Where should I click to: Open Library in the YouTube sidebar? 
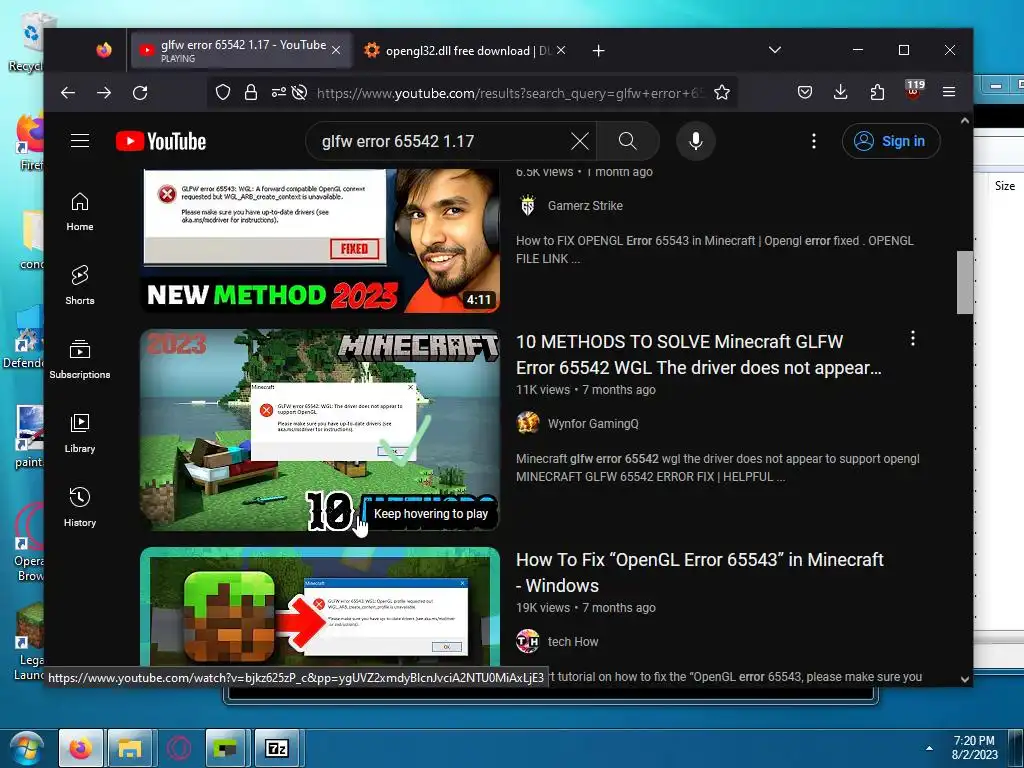click(x=80, y=434)
